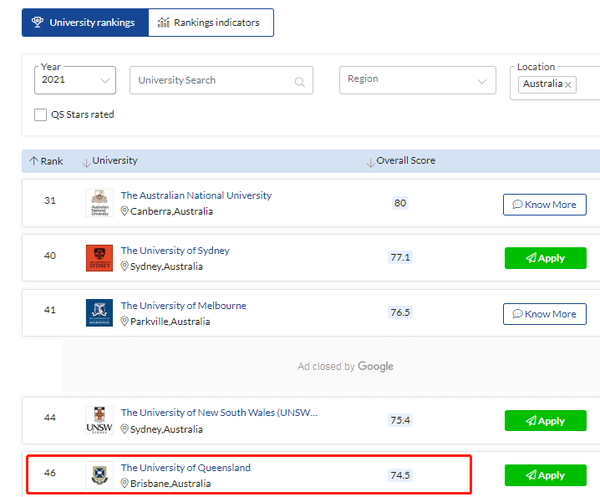The height and width of the screenshot is (497, 600).
Task: Click the University of Queensland crest logo
Action: click(x=99, y=475)
